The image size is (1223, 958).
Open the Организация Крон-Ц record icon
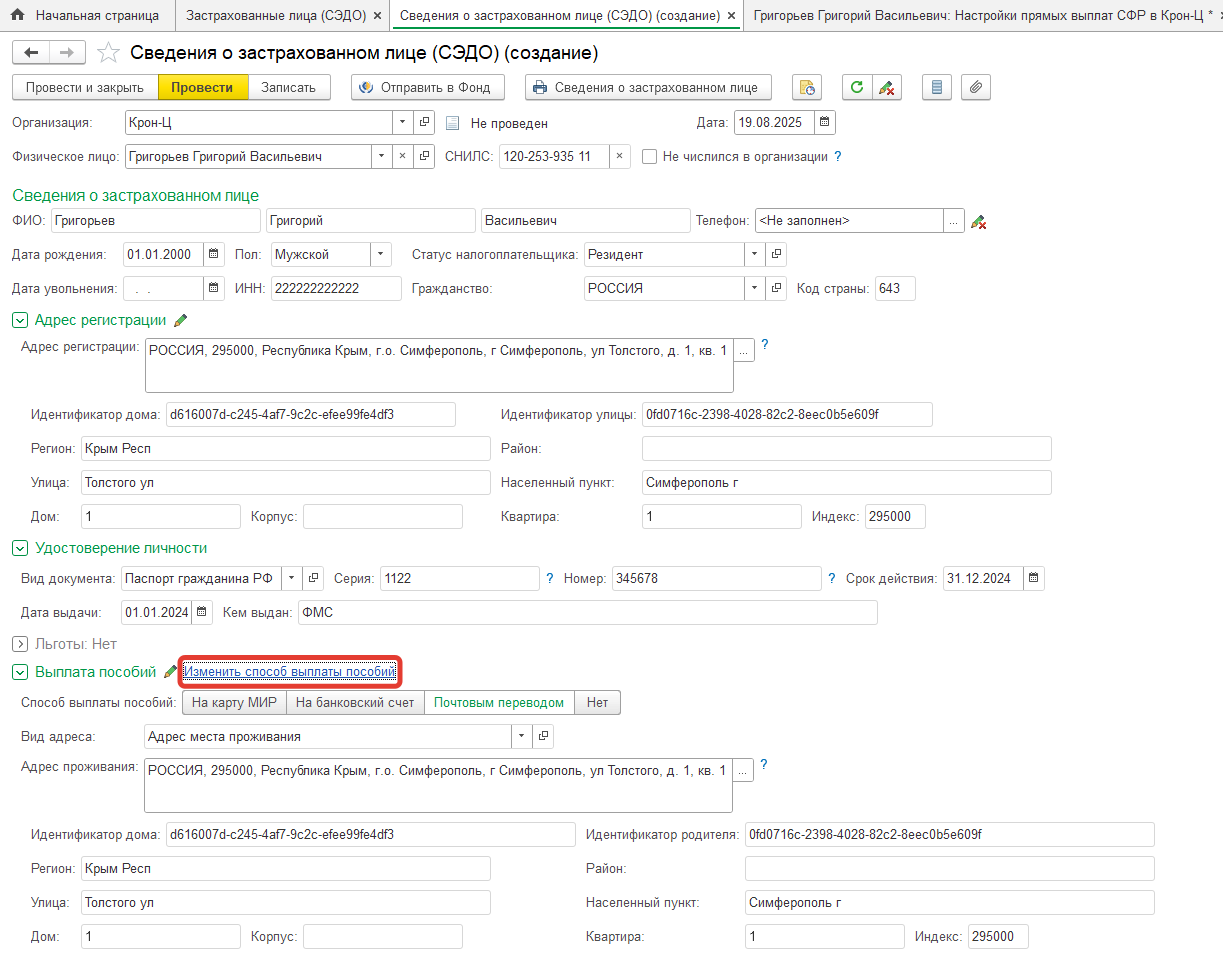(425, 123)
